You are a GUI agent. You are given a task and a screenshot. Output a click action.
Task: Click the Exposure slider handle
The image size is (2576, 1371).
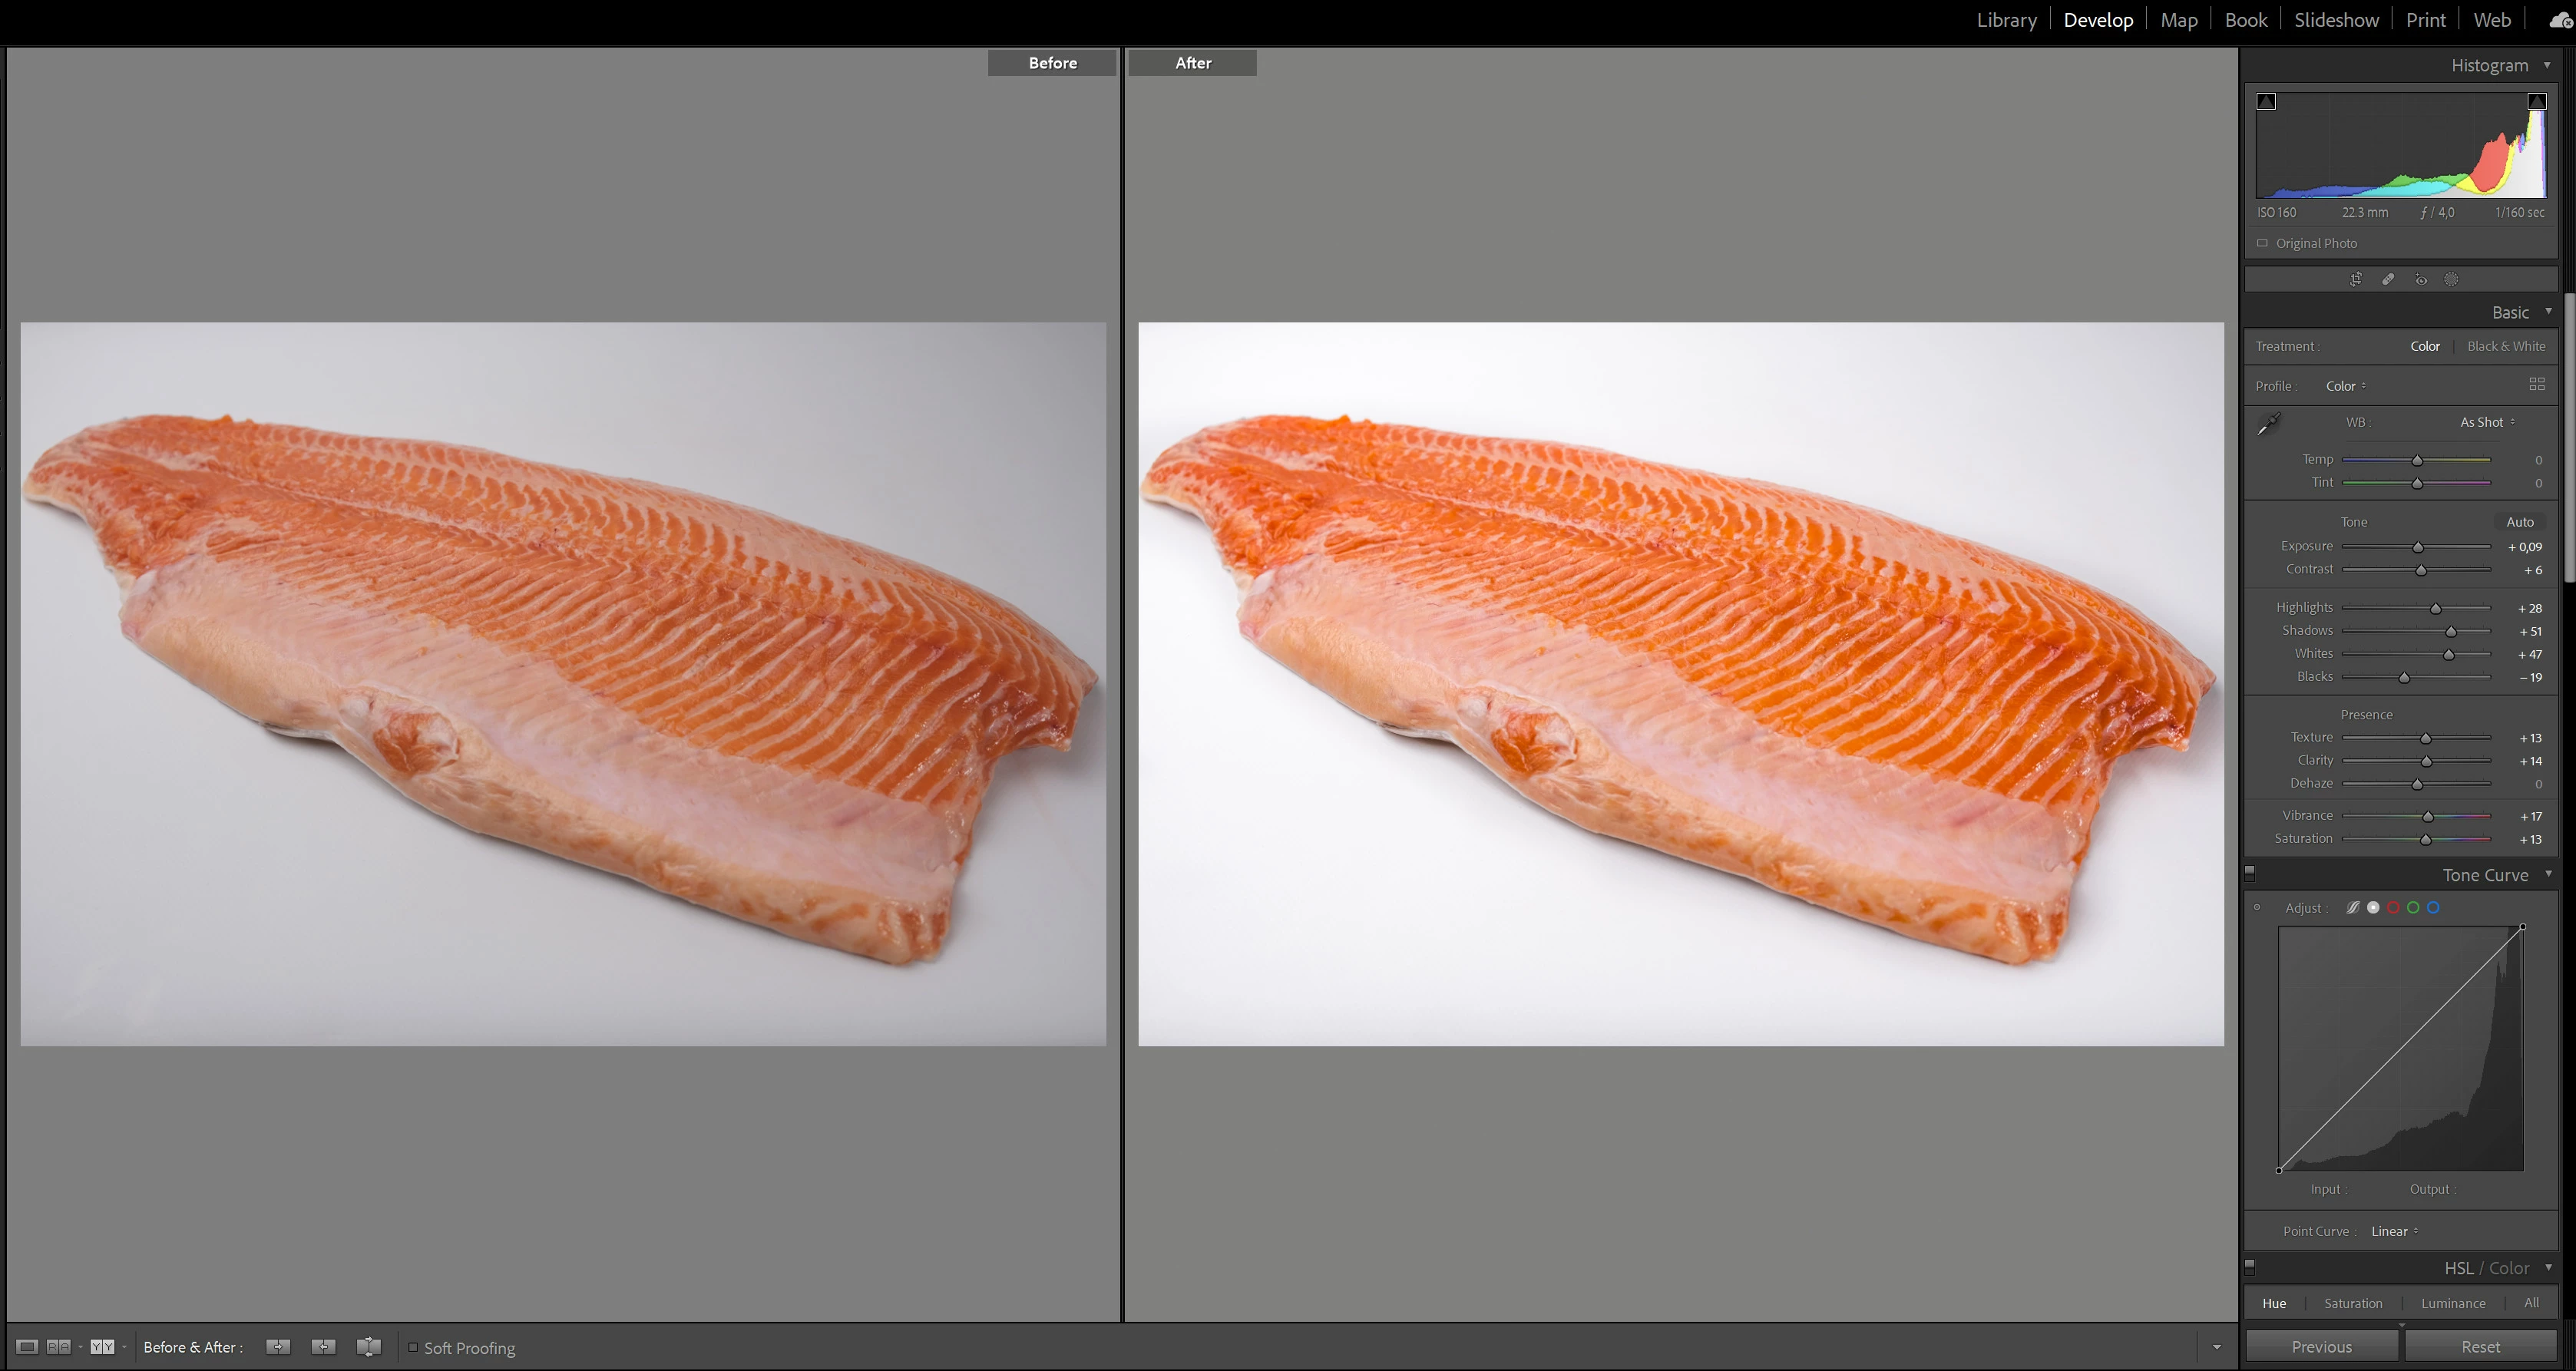click(2418, 547)
